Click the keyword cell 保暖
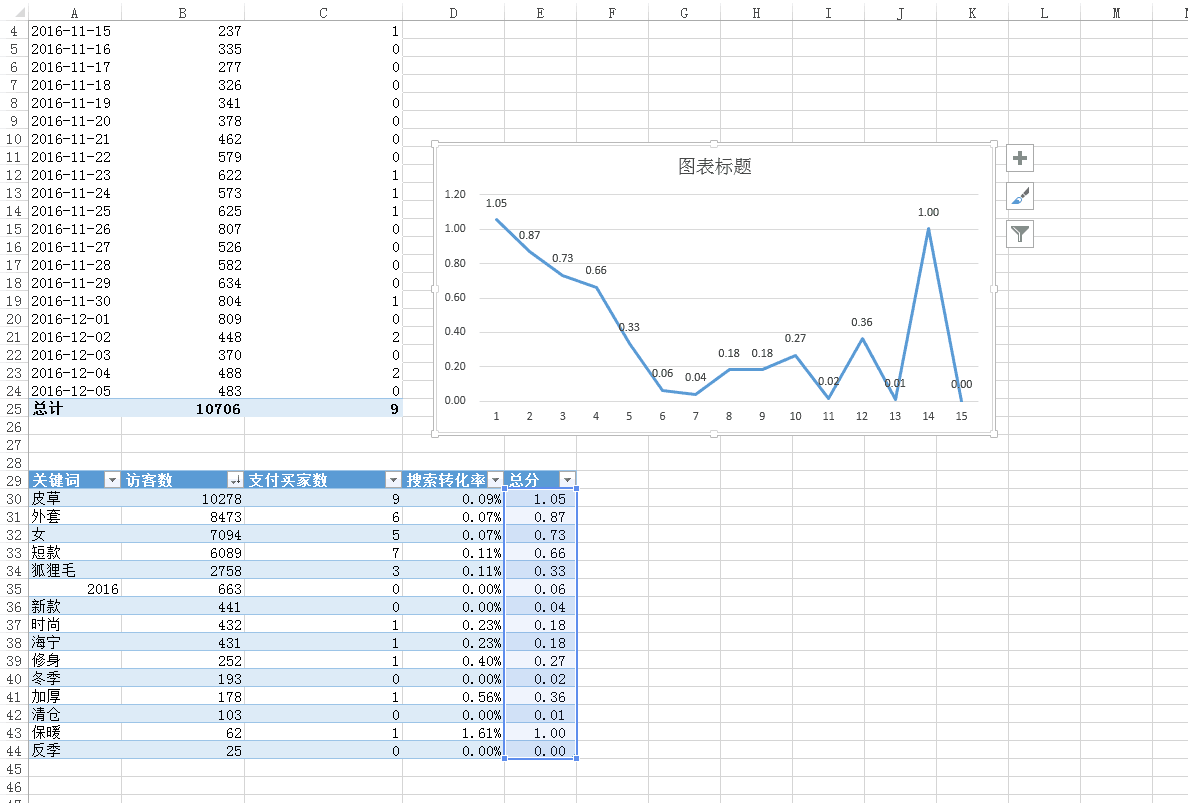 (74, 733)
